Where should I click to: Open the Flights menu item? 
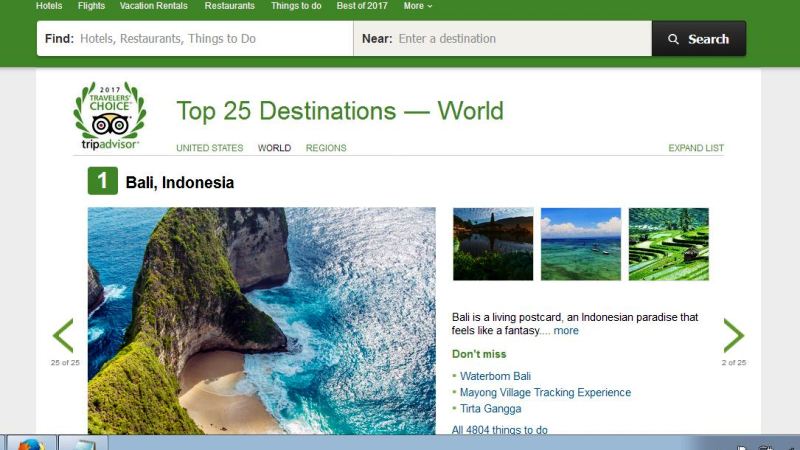[x=91, y=6]
